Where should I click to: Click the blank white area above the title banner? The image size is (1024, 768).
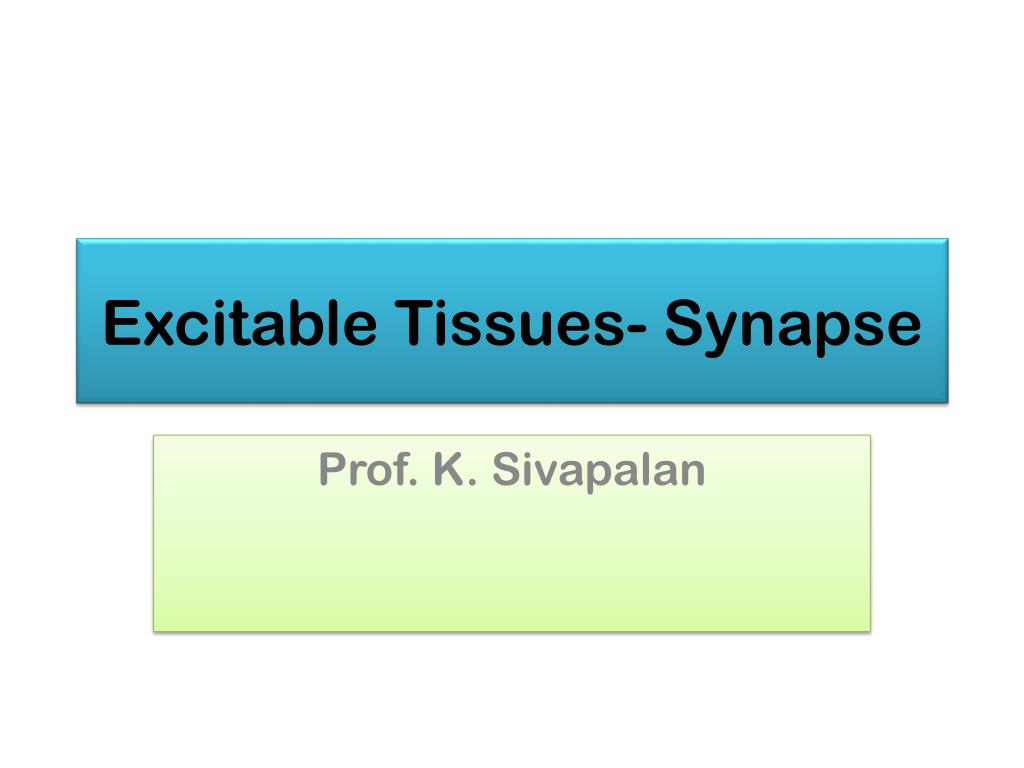pyautogui.click(x=512, y=118)
